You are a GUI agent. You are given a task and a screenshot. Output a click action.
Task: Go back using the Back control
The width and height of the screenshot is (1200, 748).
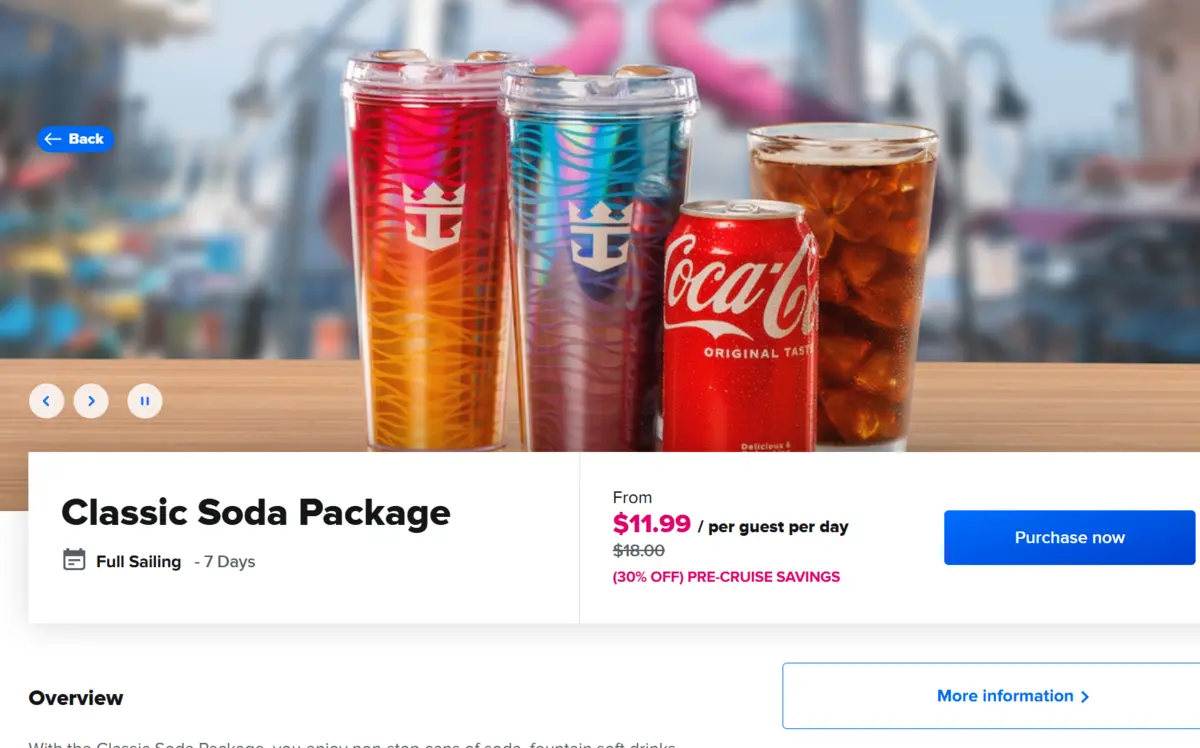point(75,139)
